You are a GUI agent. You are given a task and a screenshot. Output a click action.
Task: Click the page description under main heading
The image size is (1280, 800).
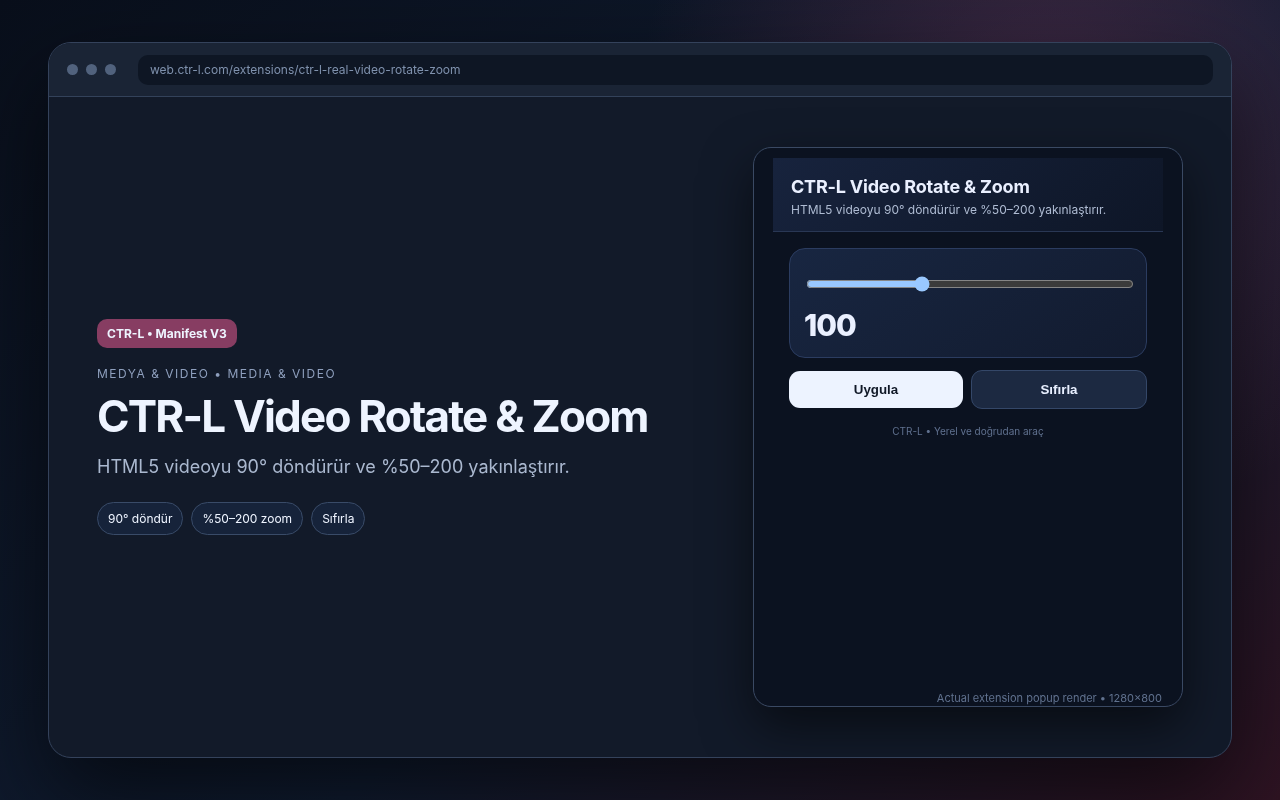click(x=333, y=467)
